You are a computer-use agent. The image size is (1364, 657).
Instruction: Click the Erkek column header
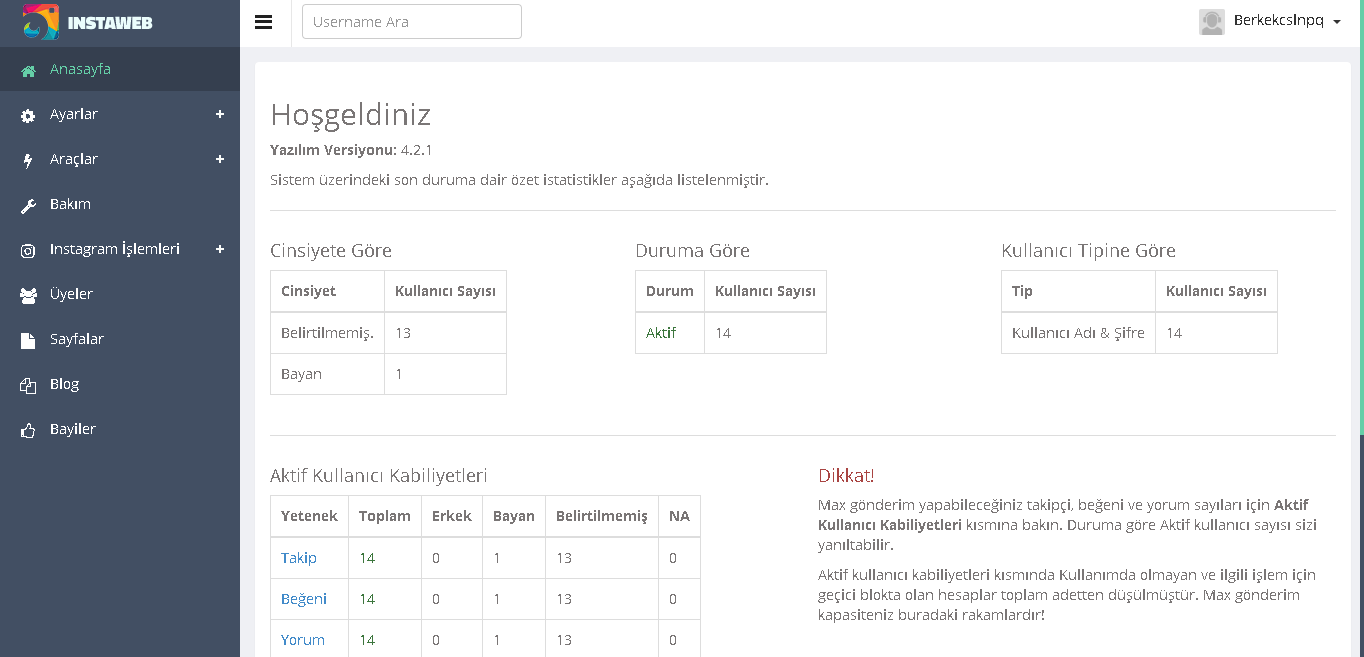[452, 516]
